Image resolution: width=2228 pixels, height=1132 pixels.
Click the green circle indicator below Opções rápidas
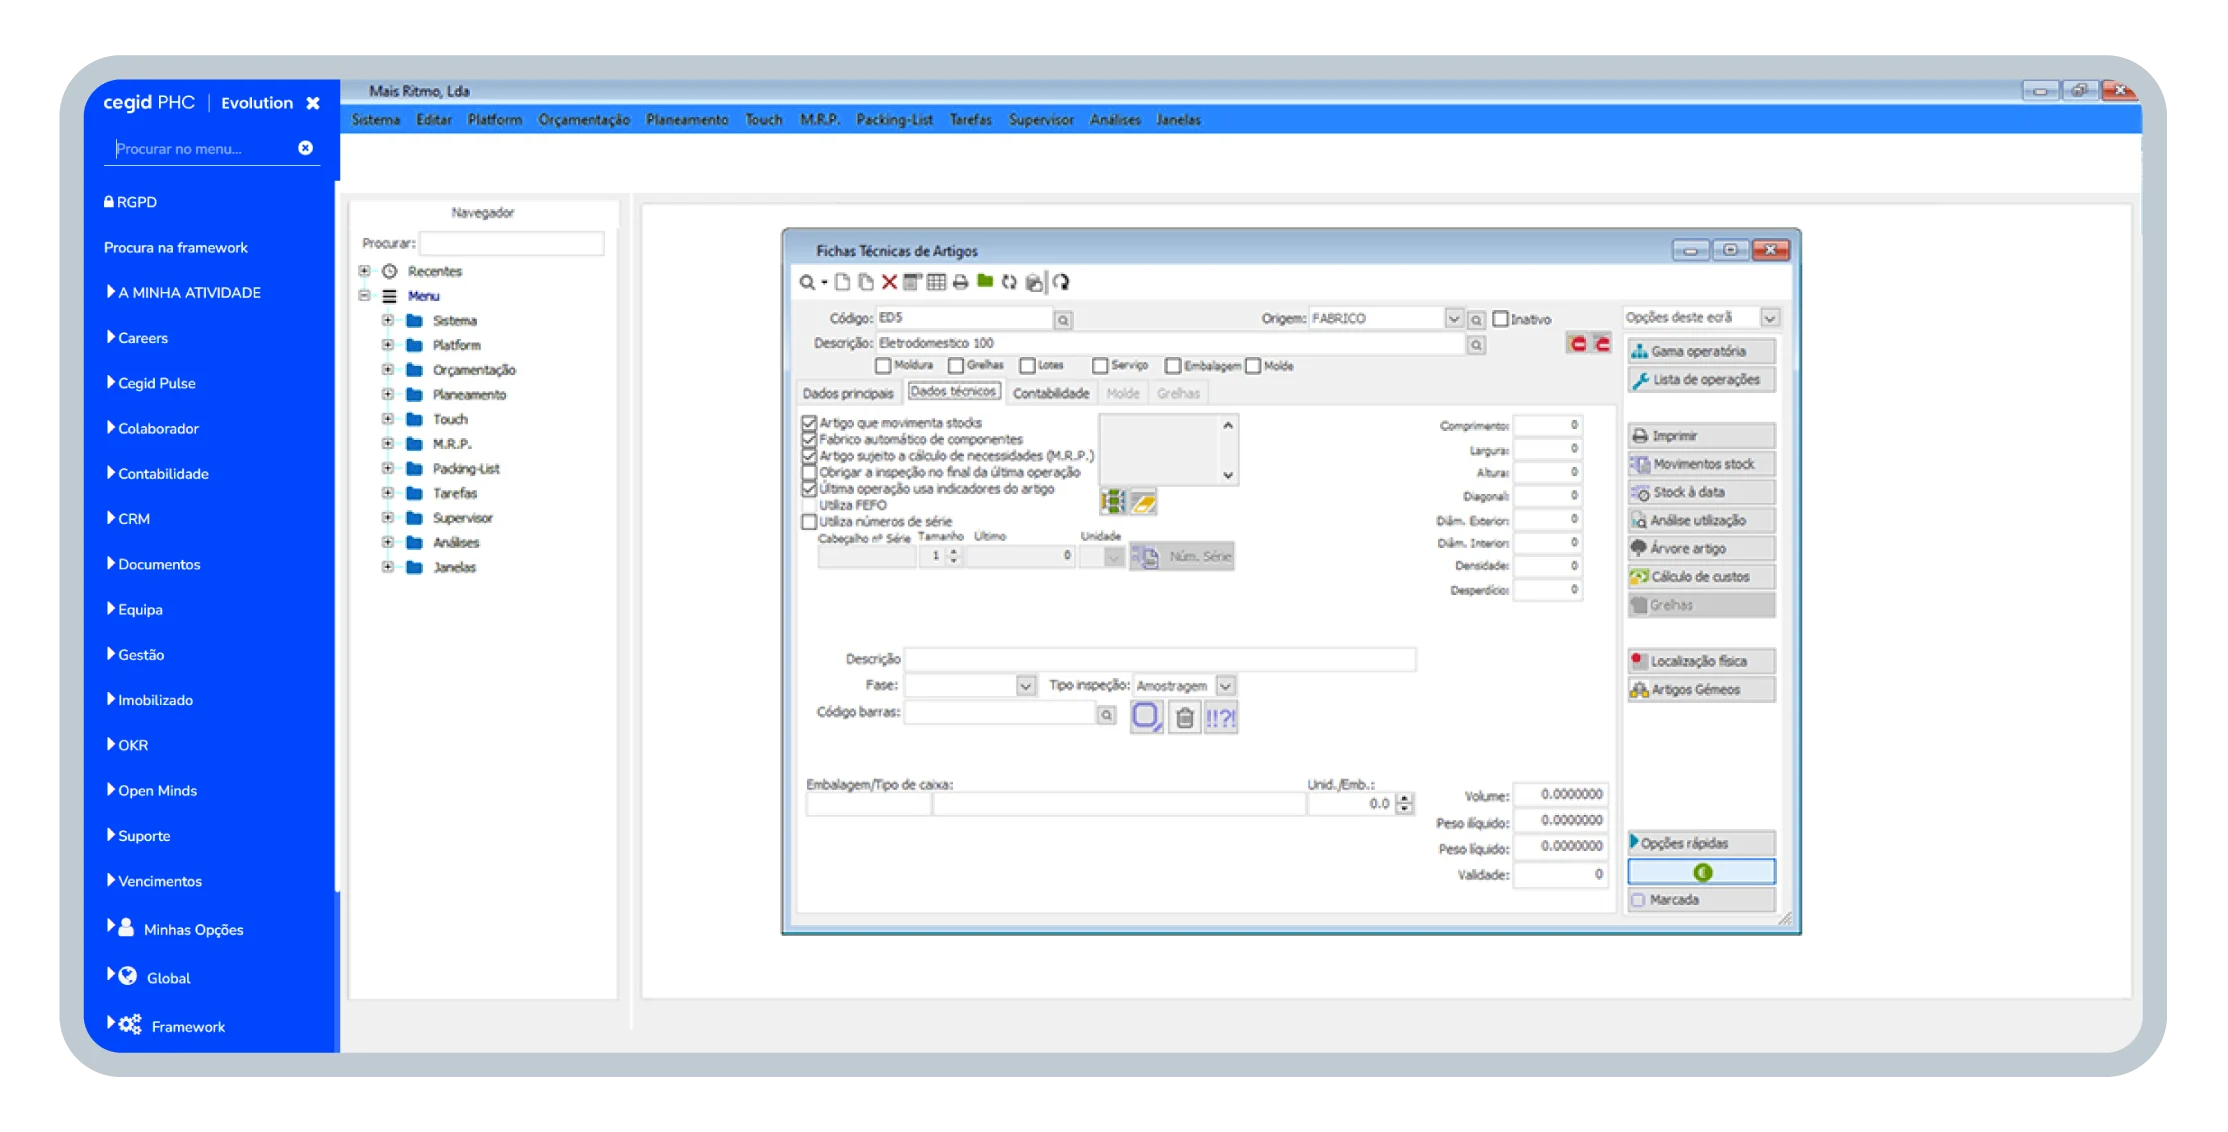(x=1703, y=873)
